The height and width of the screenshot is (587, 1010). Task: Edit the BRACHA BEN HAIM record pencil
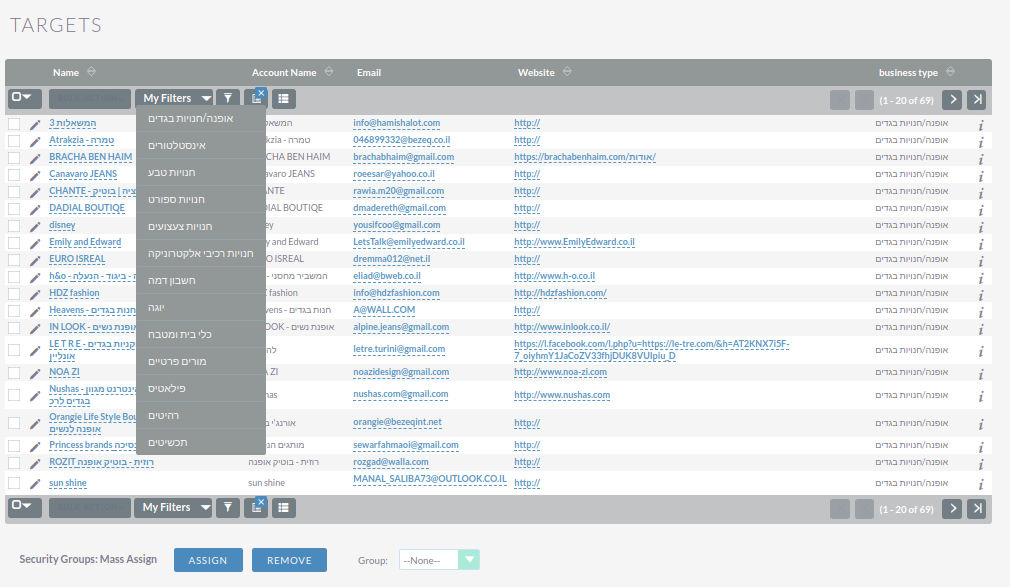tap(35, 159)
